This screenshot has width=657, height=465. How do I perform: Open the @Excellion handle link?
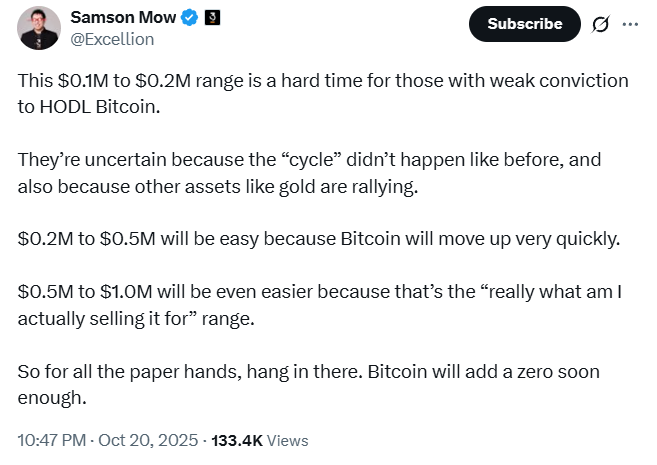click(112, 39)
